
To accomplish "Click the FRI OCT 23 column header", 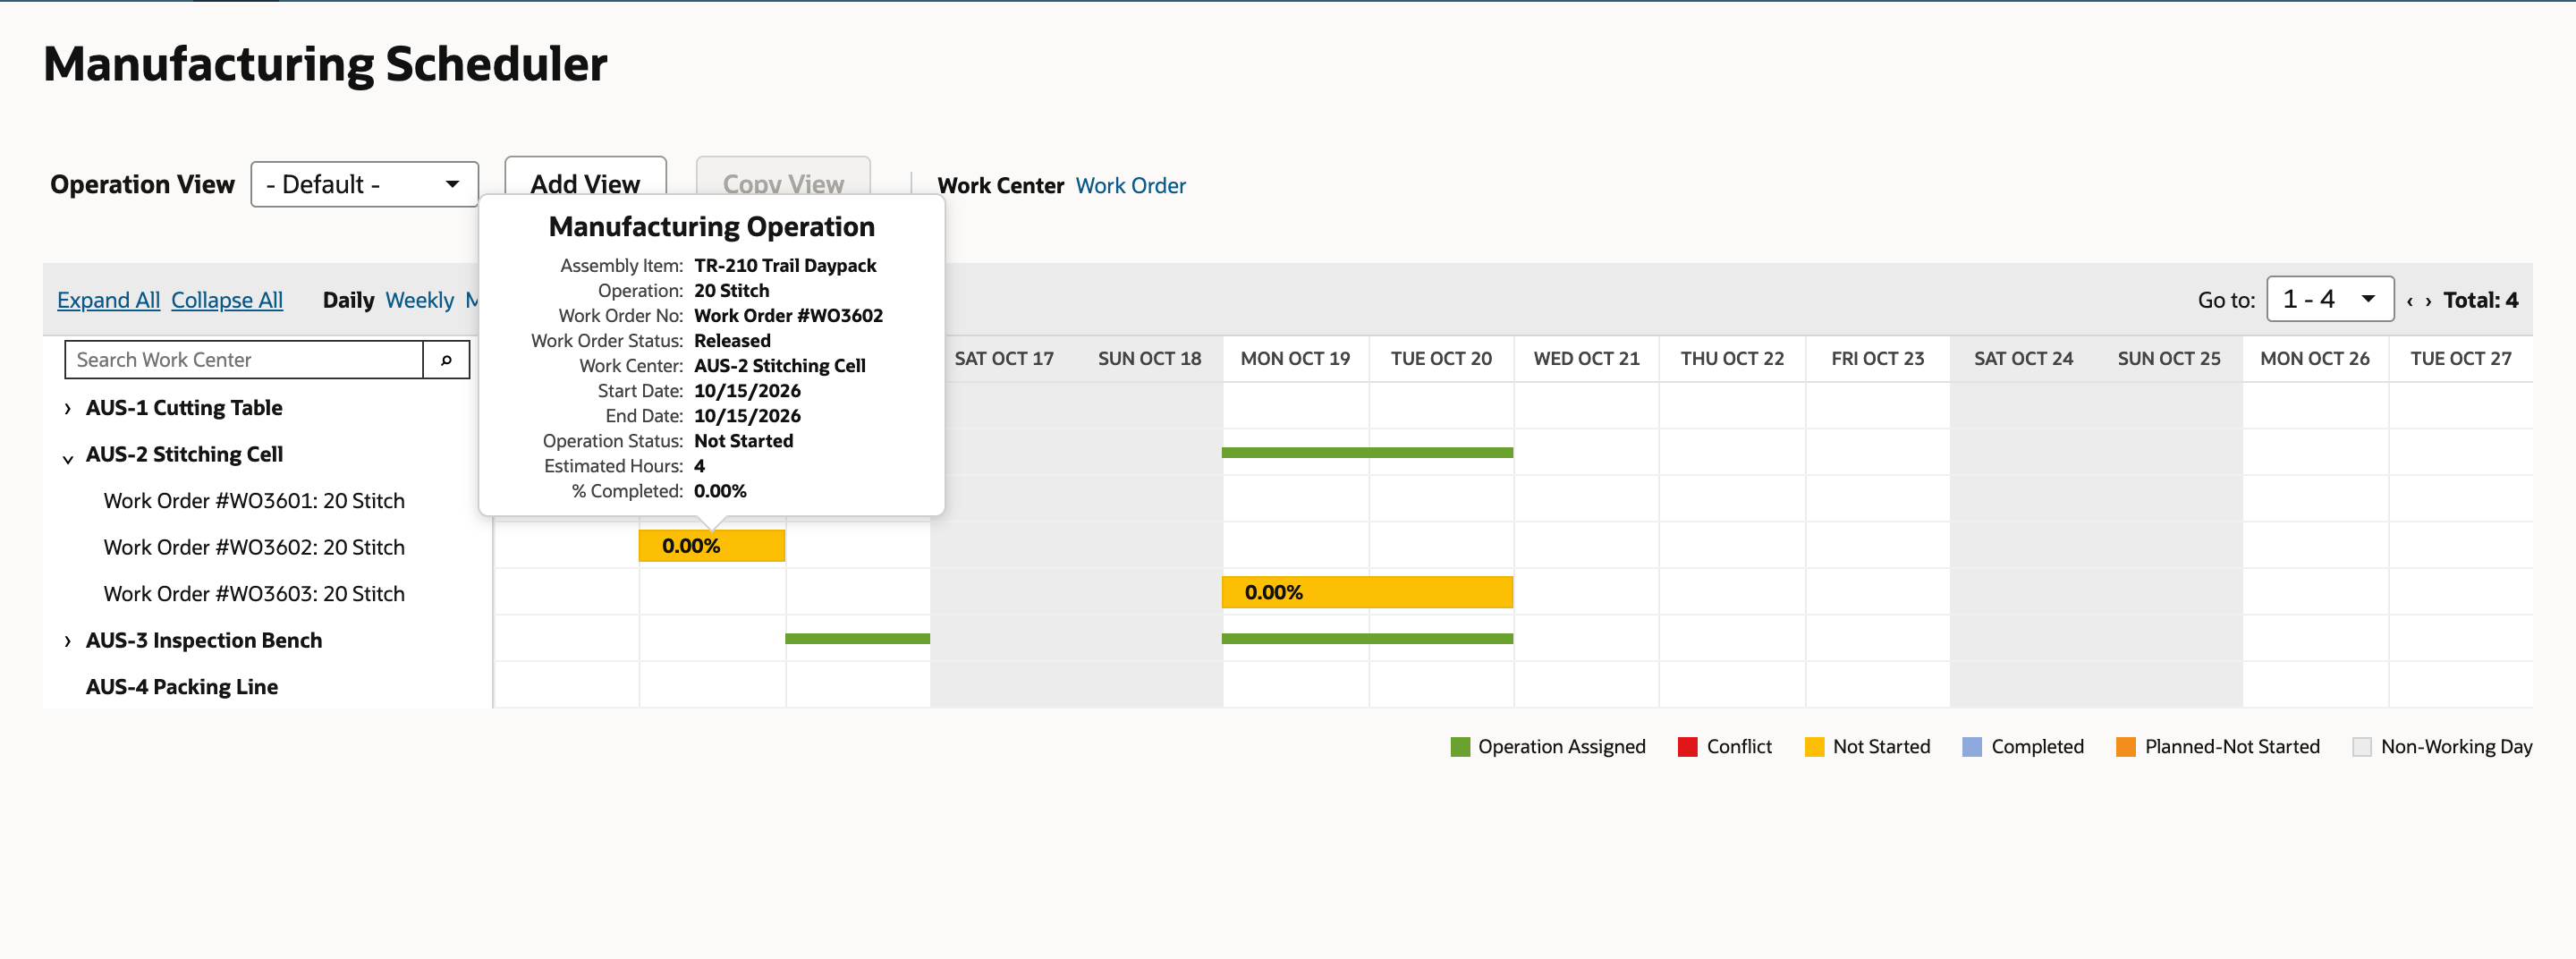I will pos(1878,359).
